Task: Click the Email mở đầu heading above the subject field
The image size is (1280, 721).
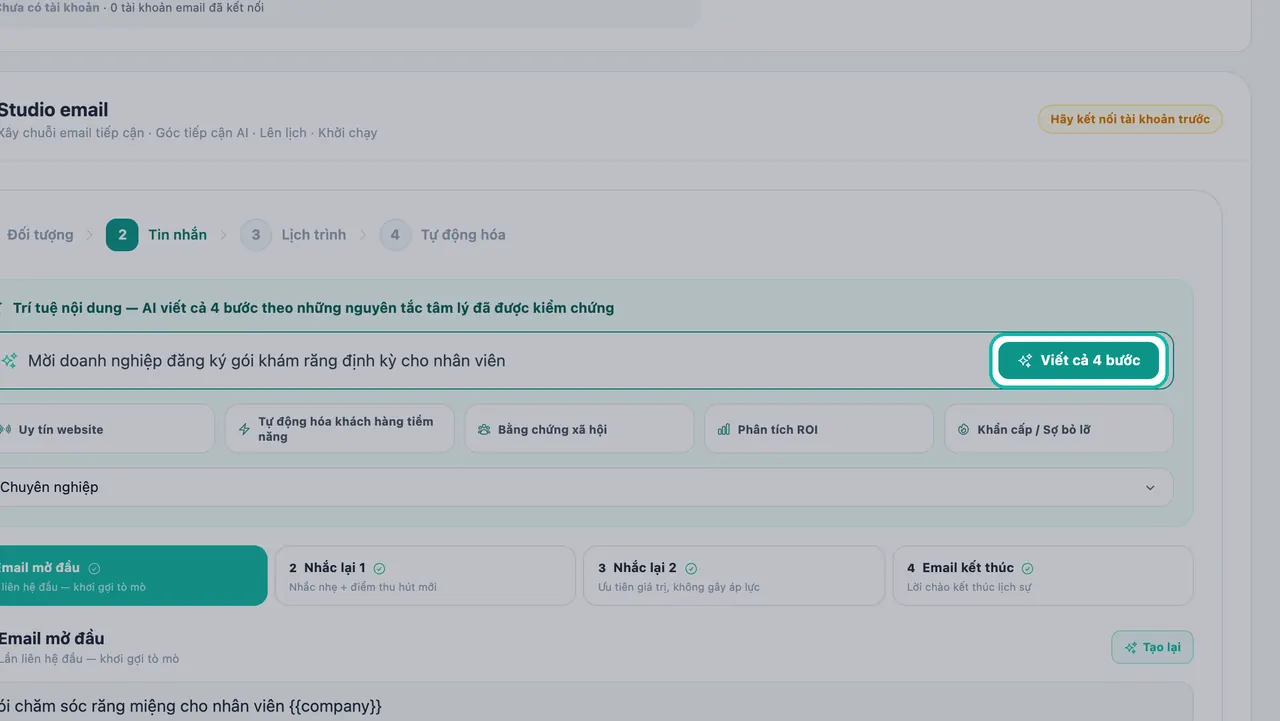Action: pos(52,639)
